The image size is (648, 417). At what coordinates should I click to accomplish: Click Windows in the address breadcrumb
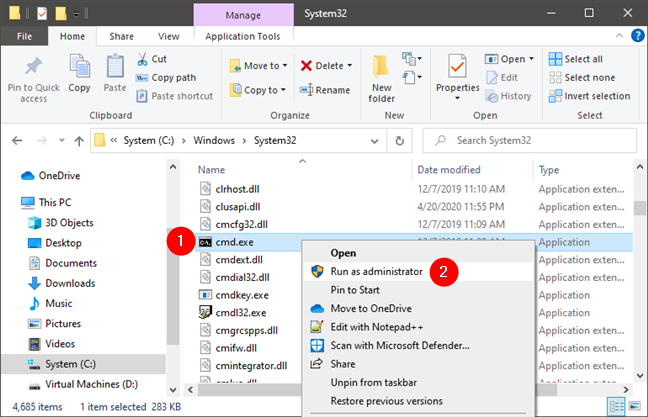[214, 141]
